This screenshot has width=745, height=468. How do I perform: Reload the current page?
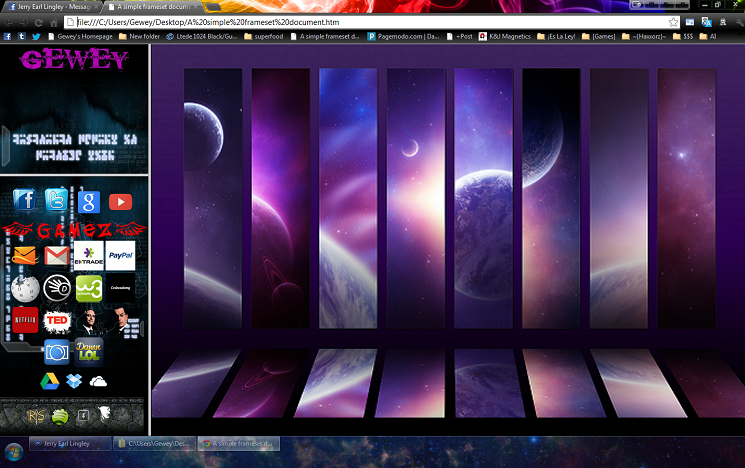click(x=39, y=22)
